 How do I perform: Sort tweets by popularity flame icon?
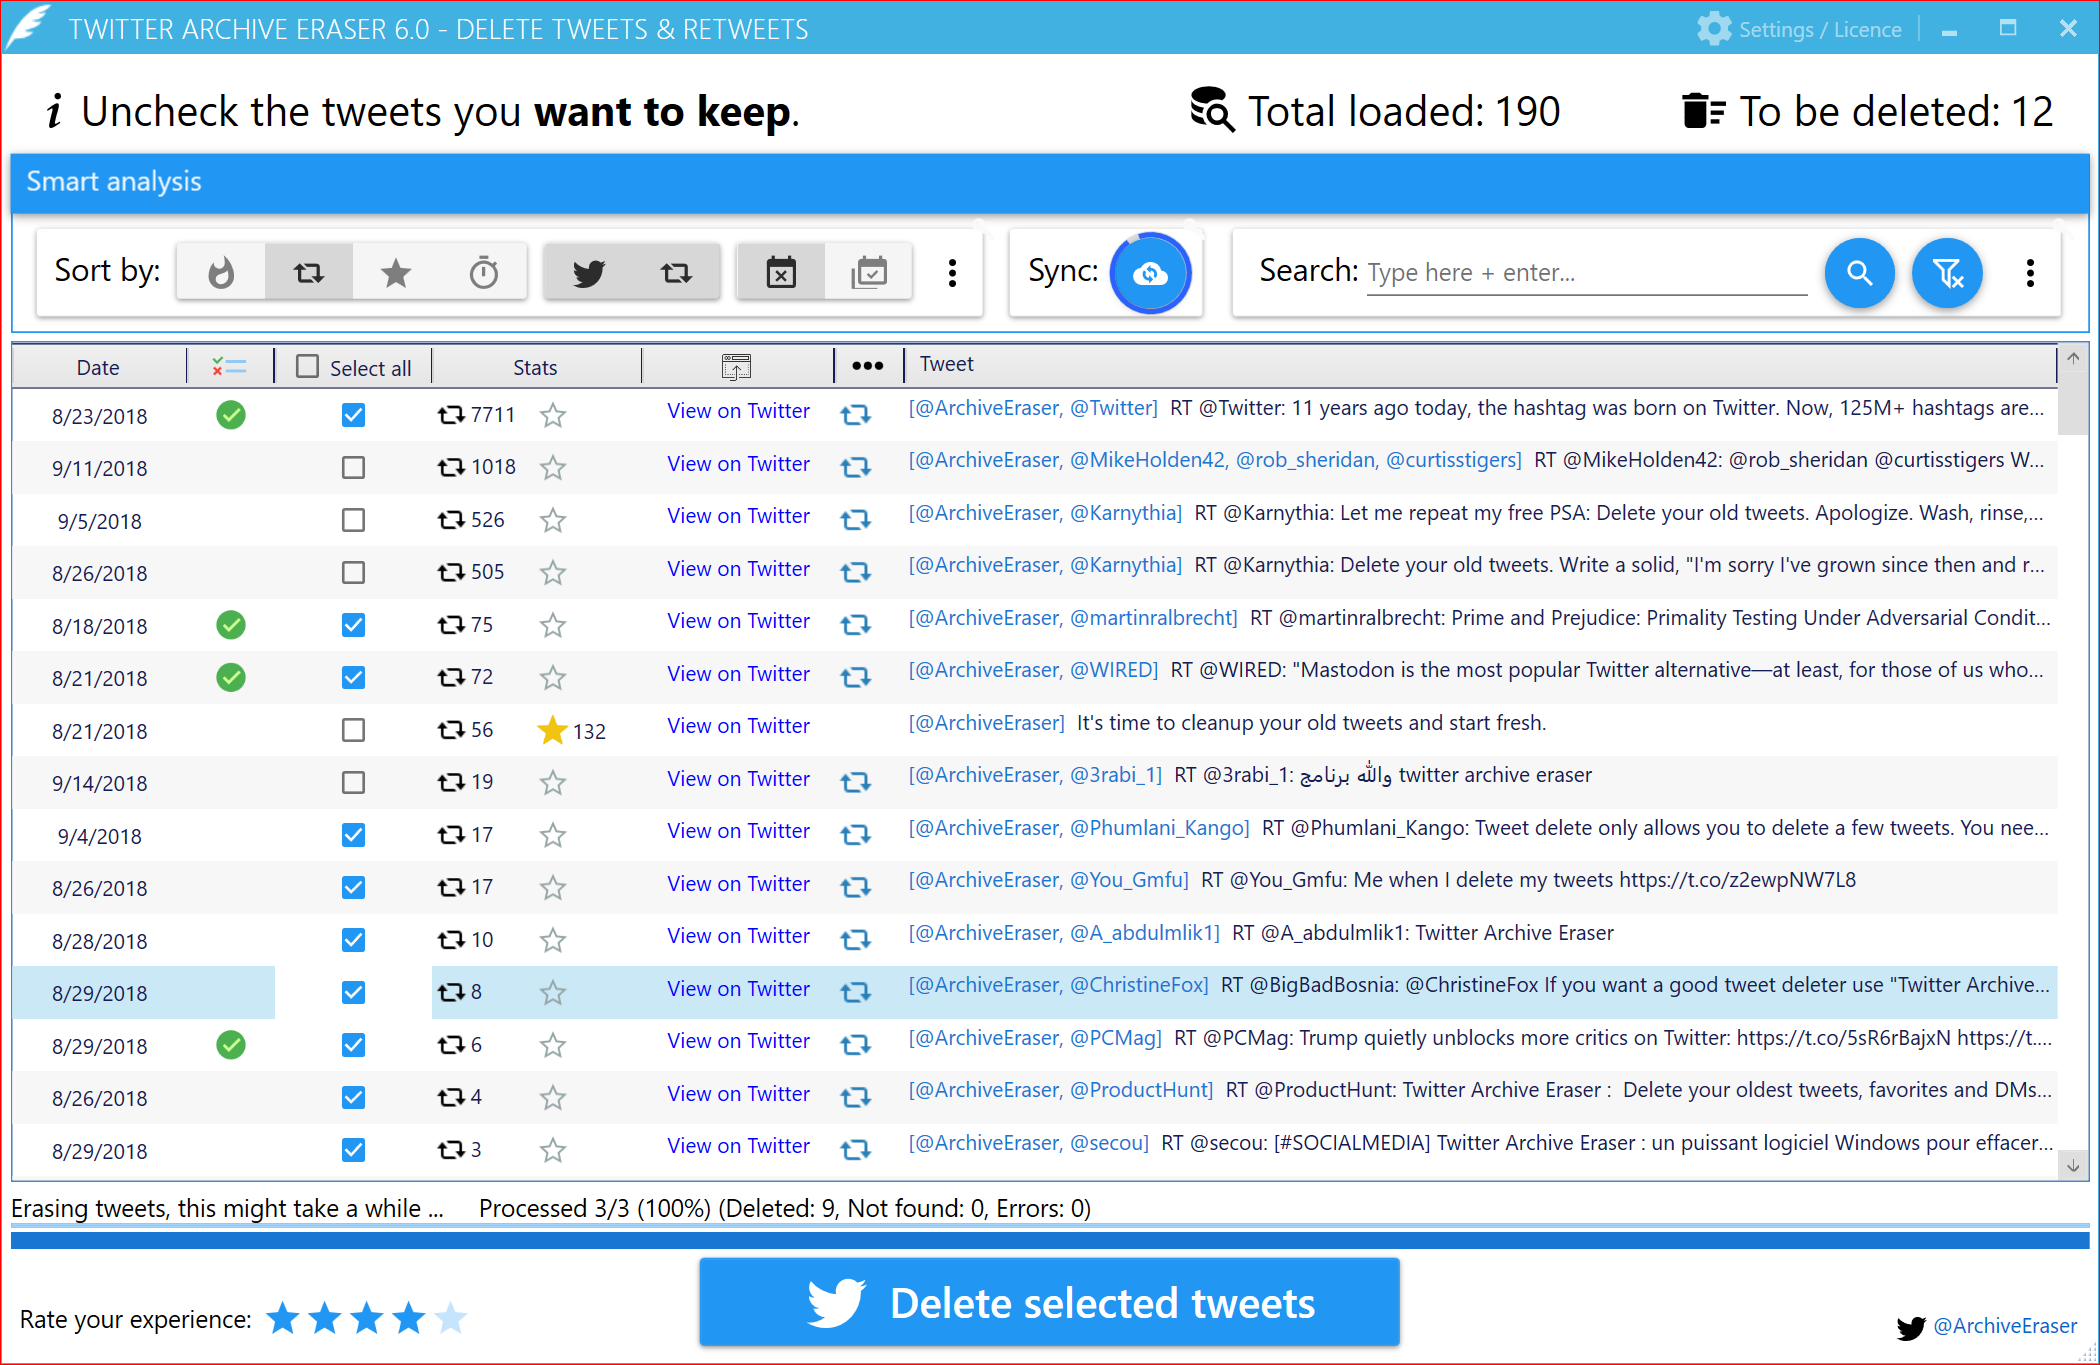(x=221, y=272)
